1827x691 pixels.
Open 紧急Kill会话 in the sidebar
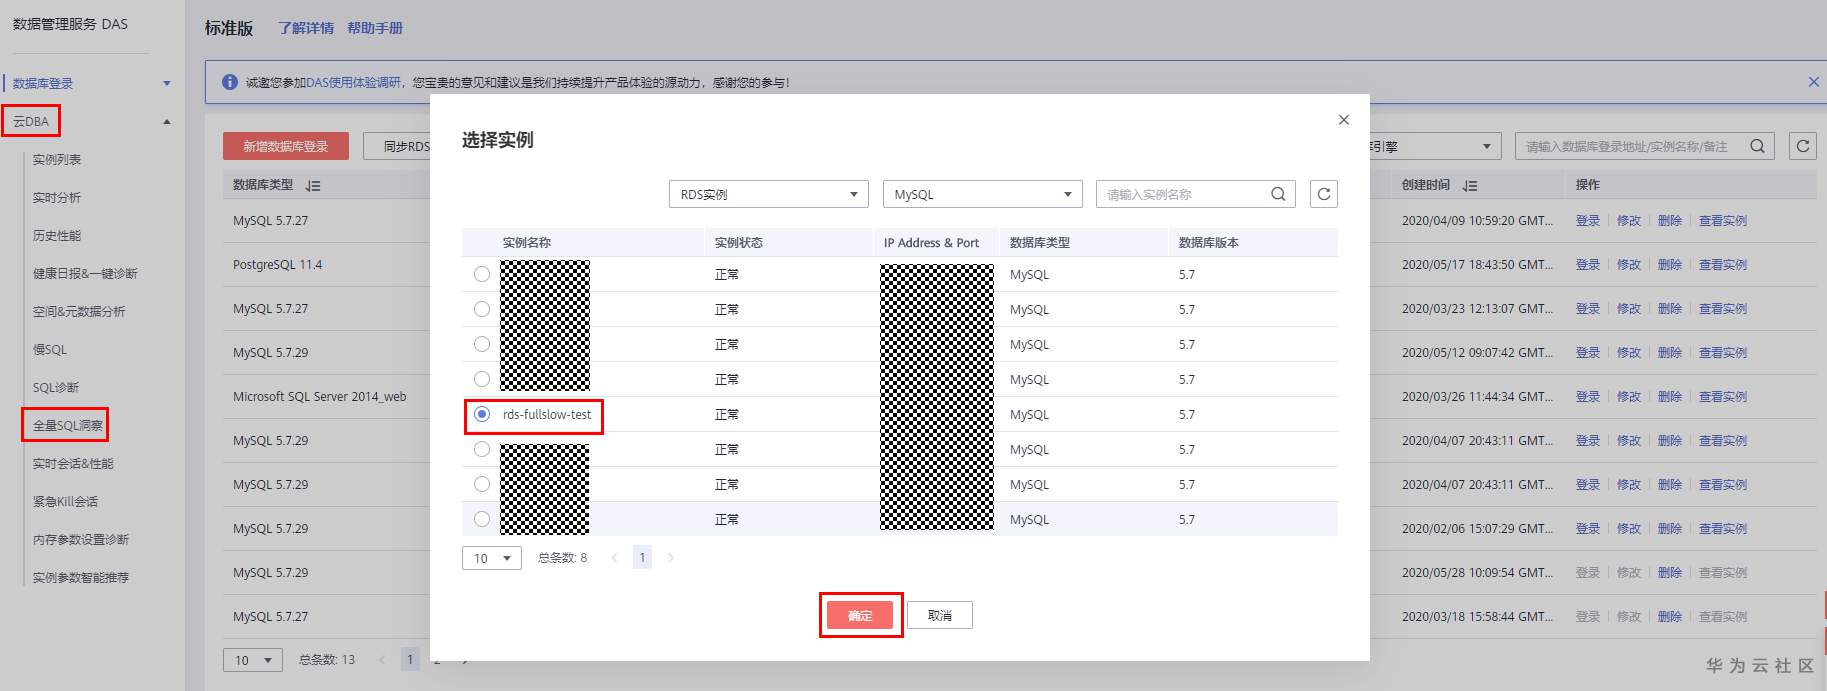click(65, 502)
